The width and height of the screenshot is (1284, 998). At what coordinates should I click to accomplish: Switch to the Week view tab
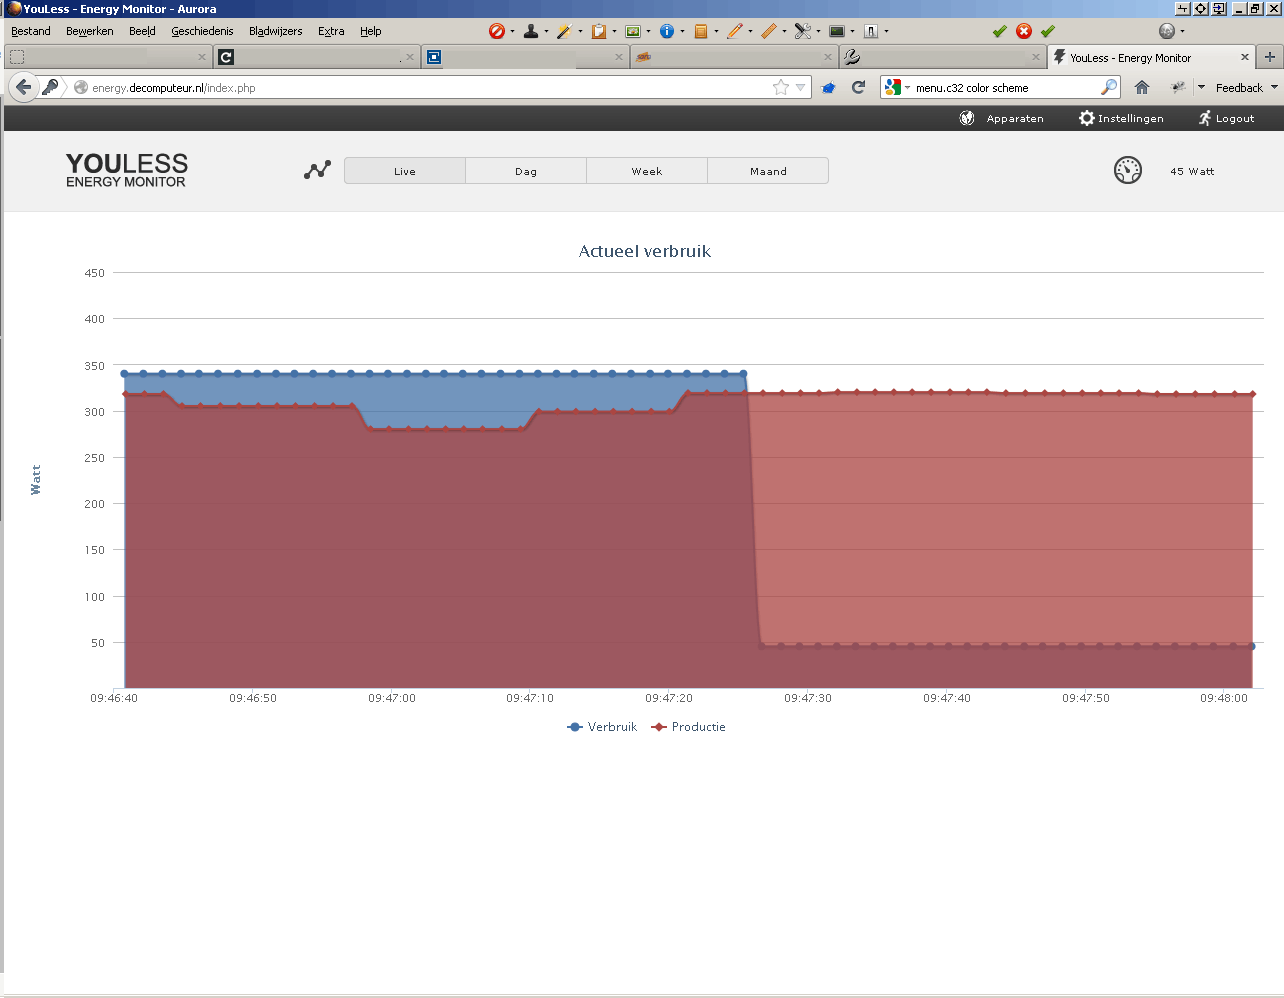[647, 171]
